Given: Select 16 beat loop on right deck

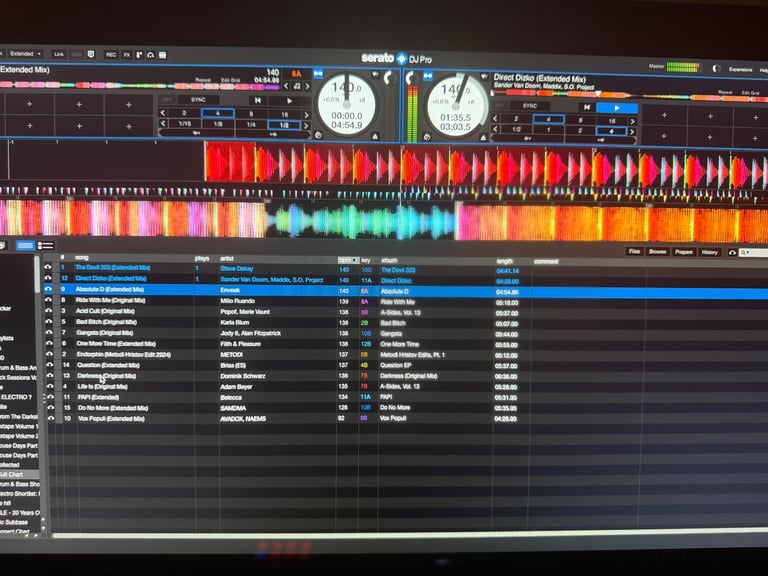Looking at the screenshot, I should click(612, 120).
